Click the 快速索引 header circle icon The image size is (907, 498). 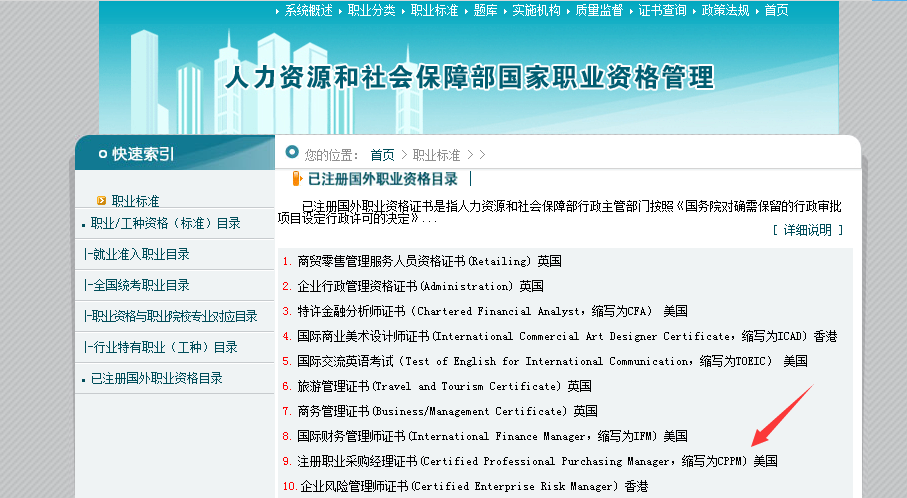[101, 153]
